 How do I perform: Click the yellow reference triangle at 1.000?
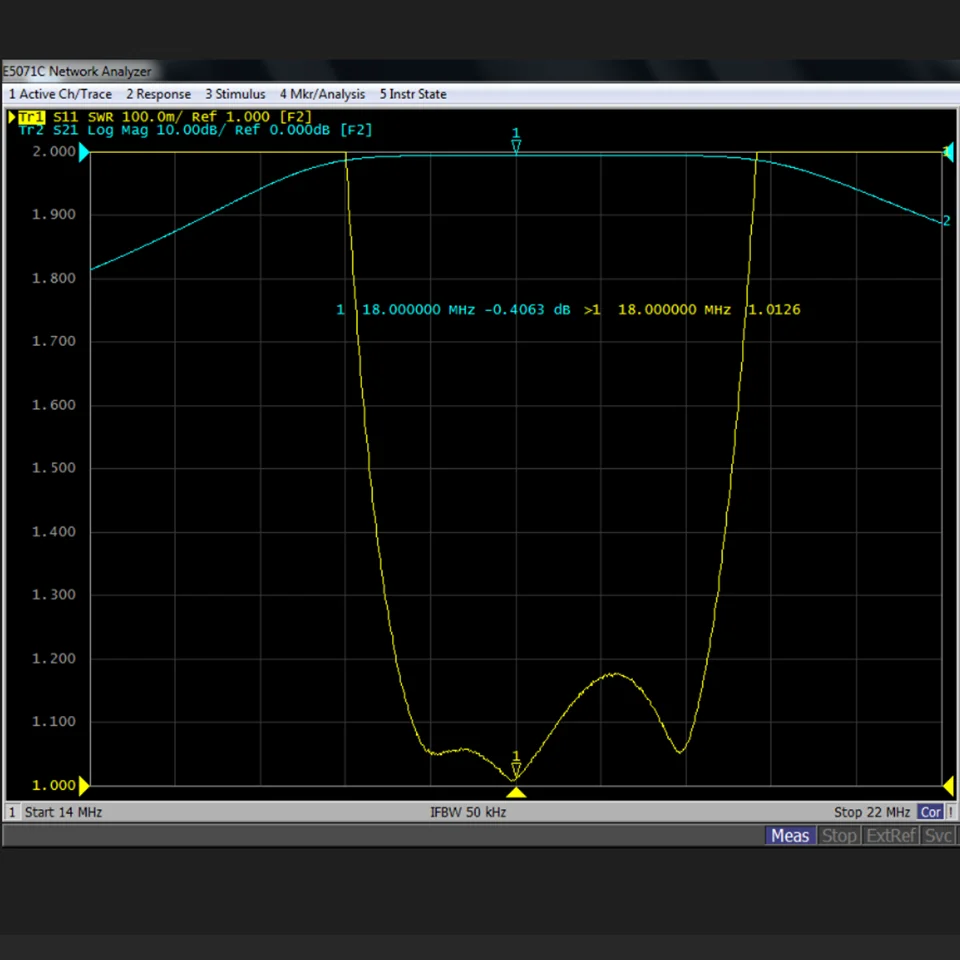click(84, 786)
